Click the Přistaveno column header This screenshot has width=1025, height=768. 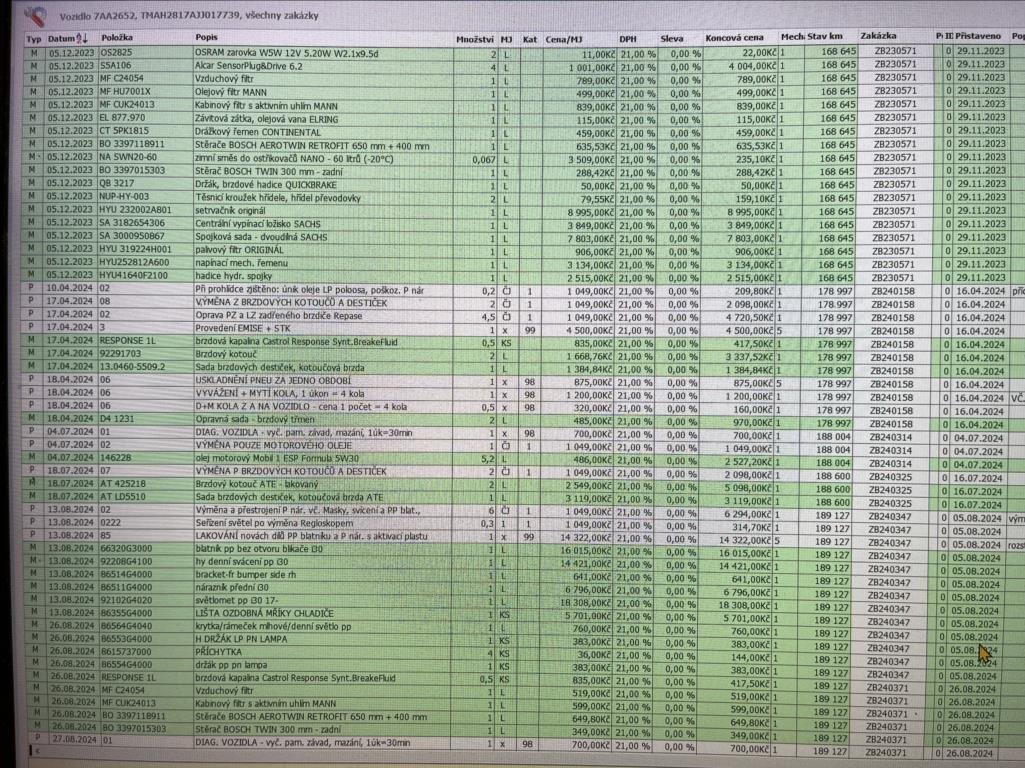(978, 36)
